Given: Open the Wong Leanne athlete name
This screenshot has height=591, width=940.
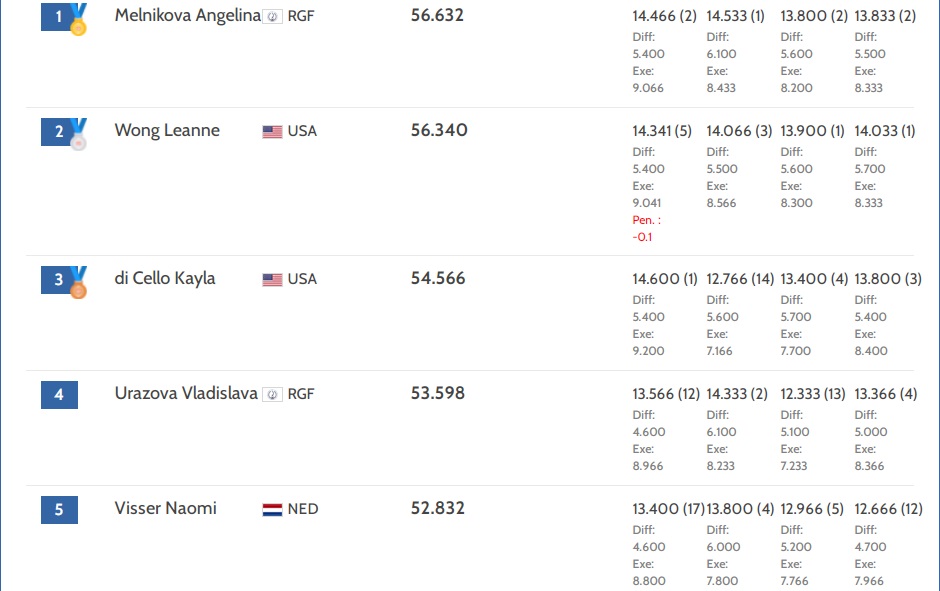Looking at the screenshot, I should 167,130.
